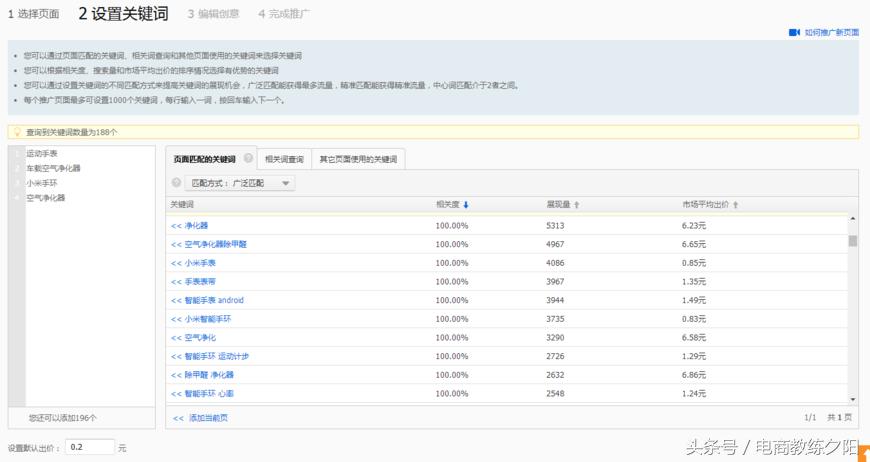Click the lightbulb icon in the yellow notice
870x462 pixels.
(17, 132)
